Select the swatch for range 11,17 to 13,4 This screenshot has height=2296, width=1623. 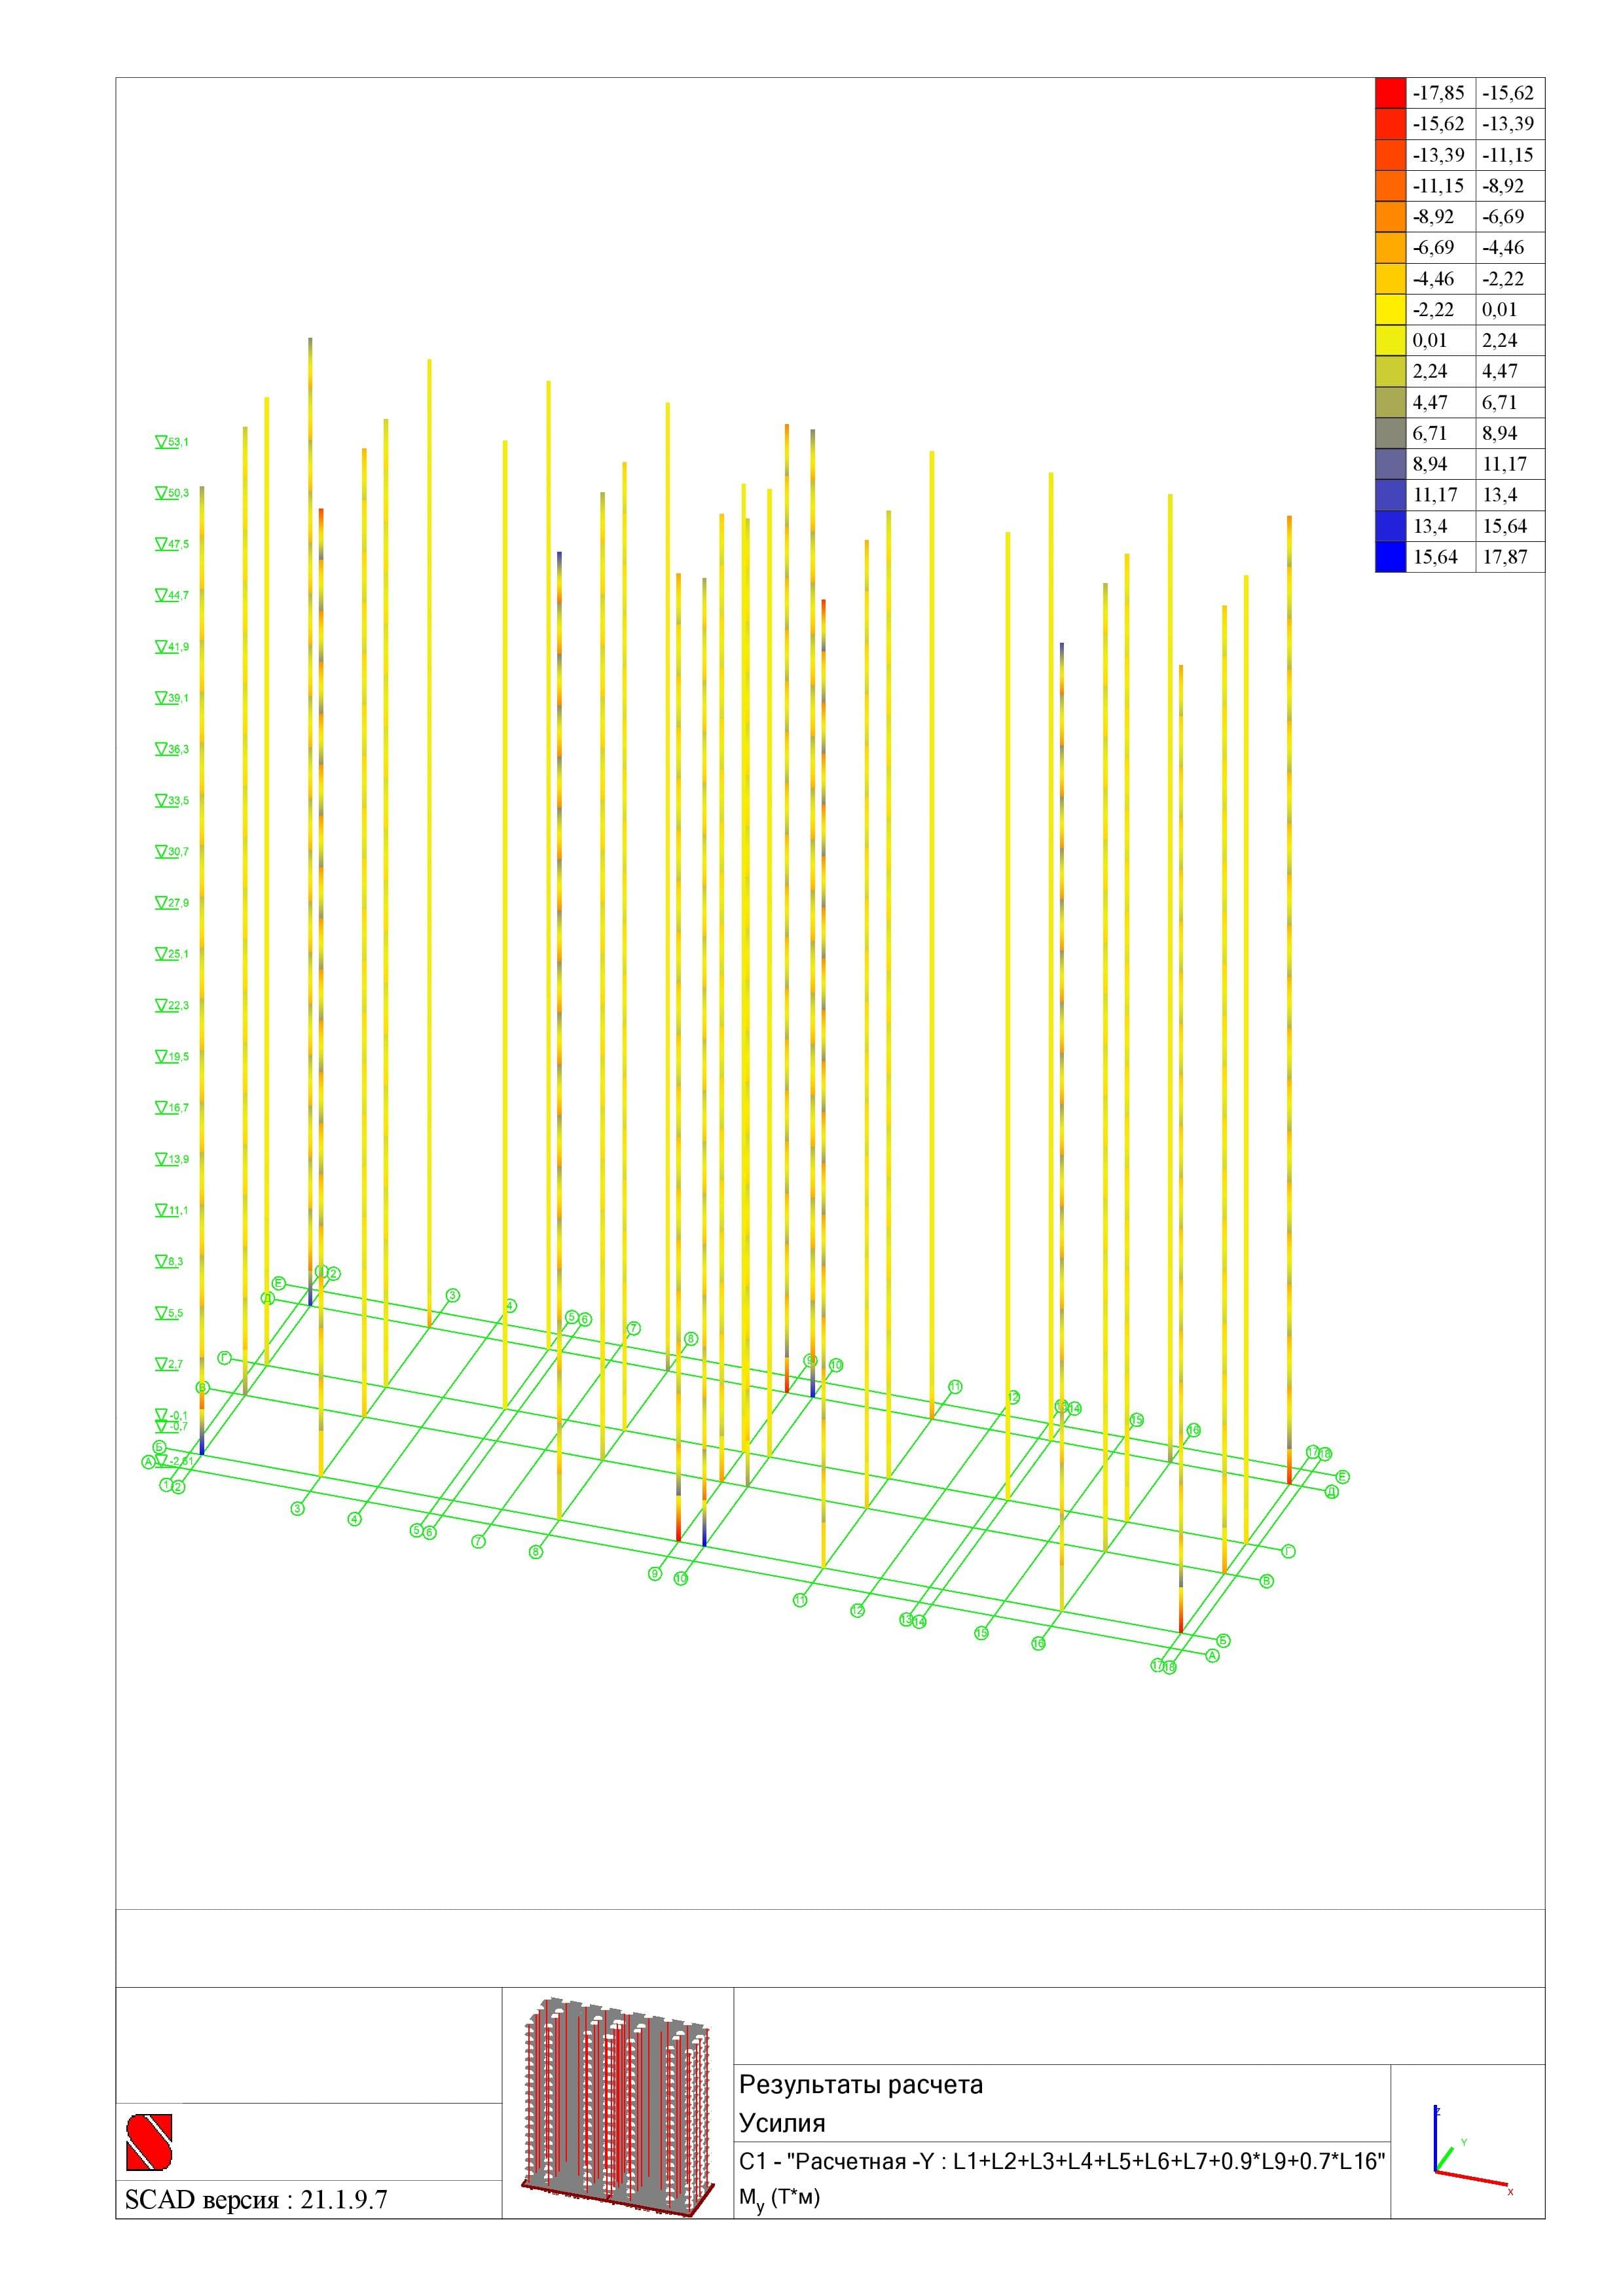click(x=1390, y=495)
